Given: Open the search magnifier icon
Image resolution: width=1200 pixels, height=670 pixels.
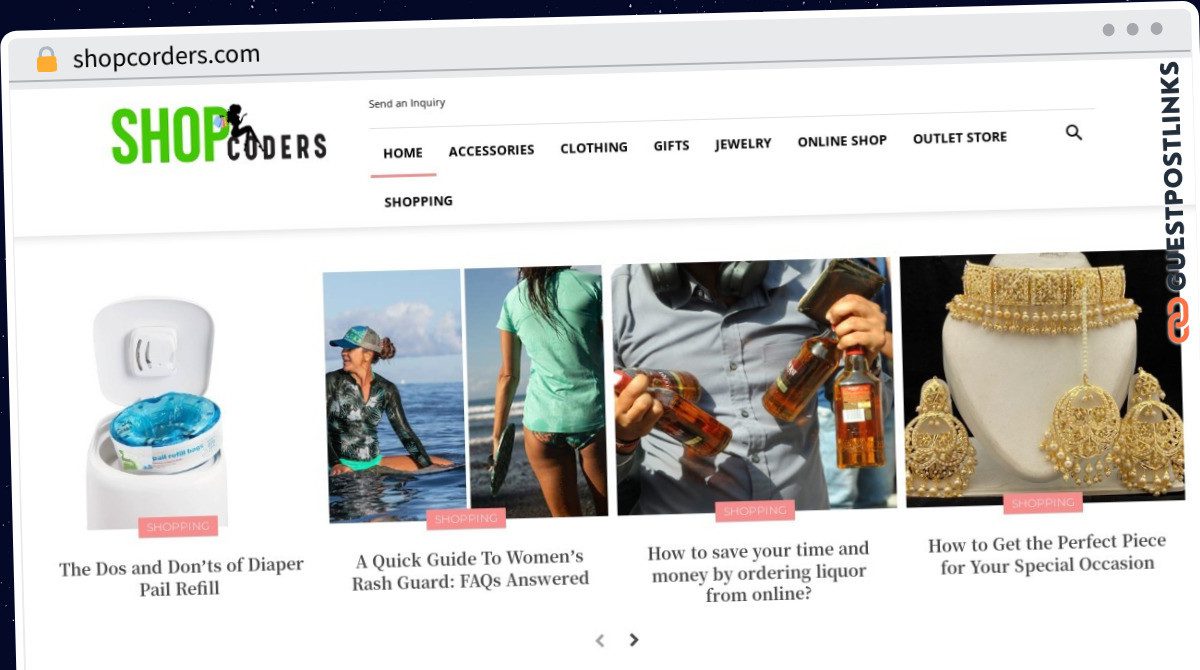Looking at the screenshot, I should [x=1074, y=132].
